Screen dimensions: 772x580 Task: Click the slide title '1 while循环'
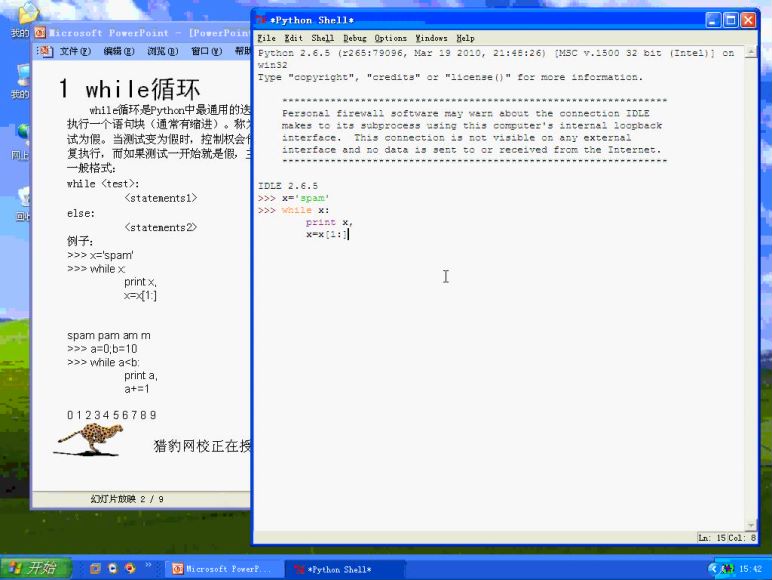pyautogui.click(x=129, y=89)
